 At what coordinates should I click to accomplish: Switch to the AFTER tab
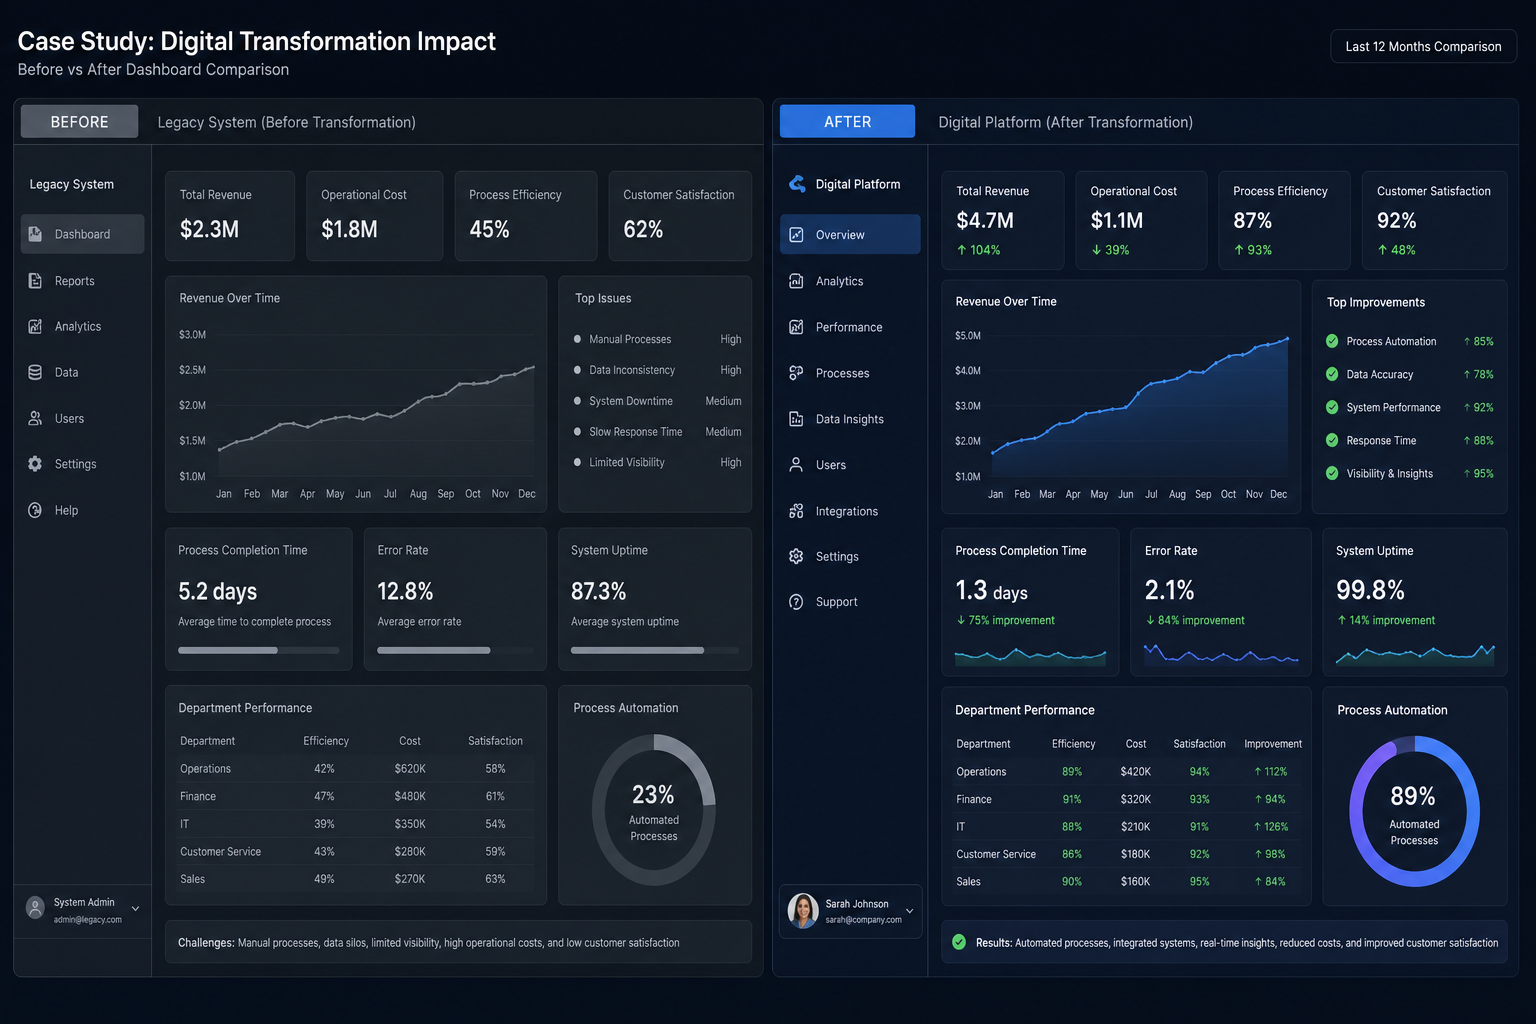pos(847,121)
